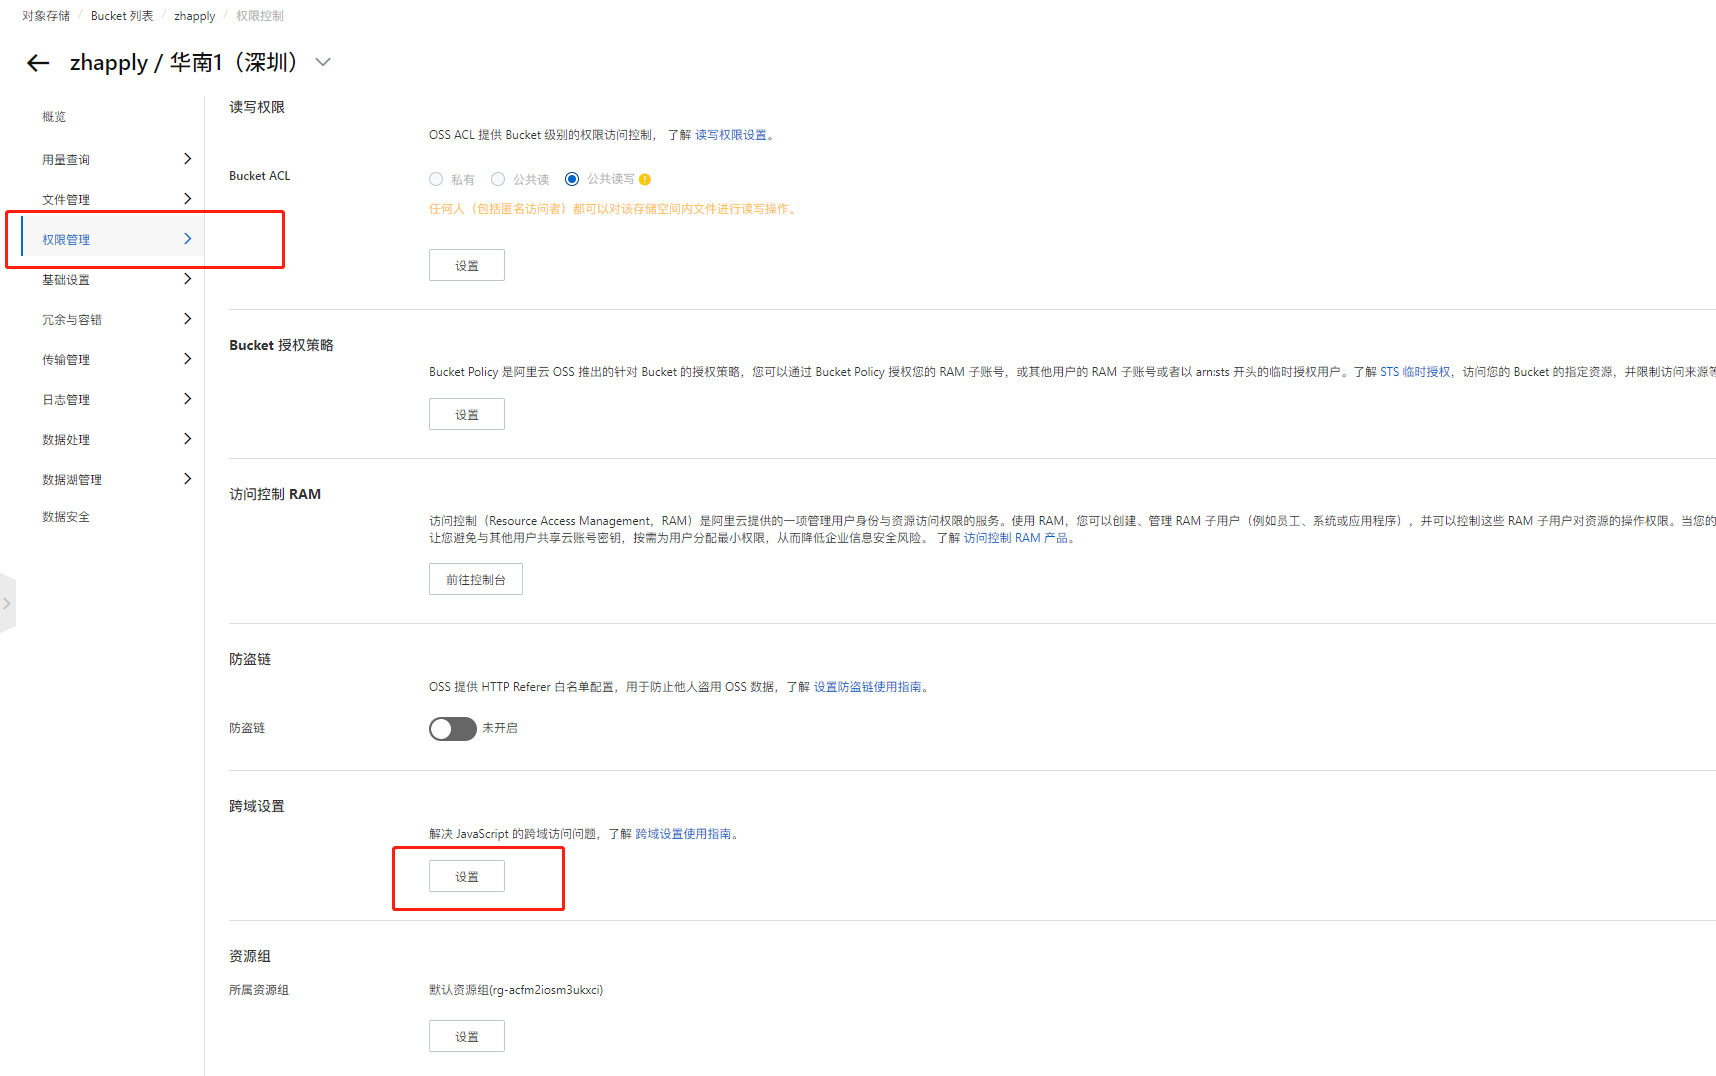Image resolution: width=1716 pixels, height=1076 pixels.
Task: Select 权限管理 in the sidebar
Action: click(66, 240)
